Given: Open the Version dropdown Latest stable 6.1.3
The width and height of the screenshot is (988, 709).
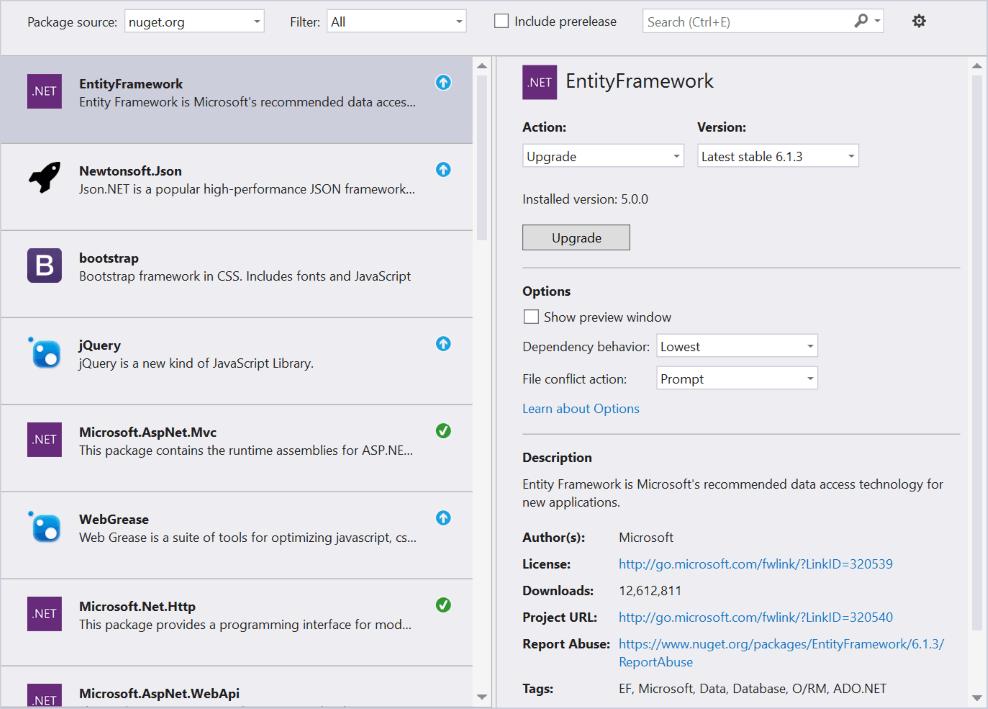Looking at the screenshot, I should 778,156.
